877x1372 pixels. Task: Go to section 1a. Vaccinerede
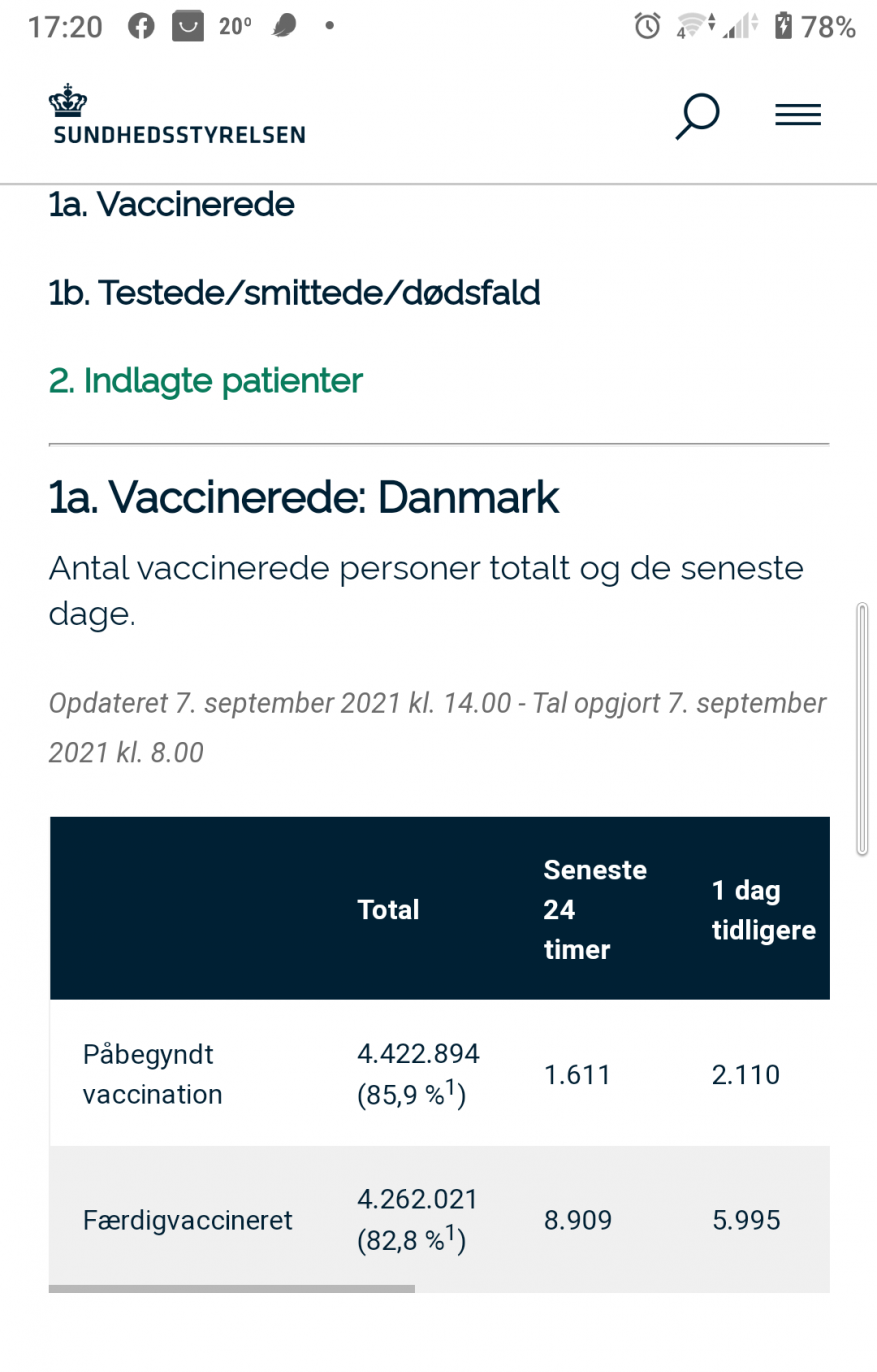[171, 205]
